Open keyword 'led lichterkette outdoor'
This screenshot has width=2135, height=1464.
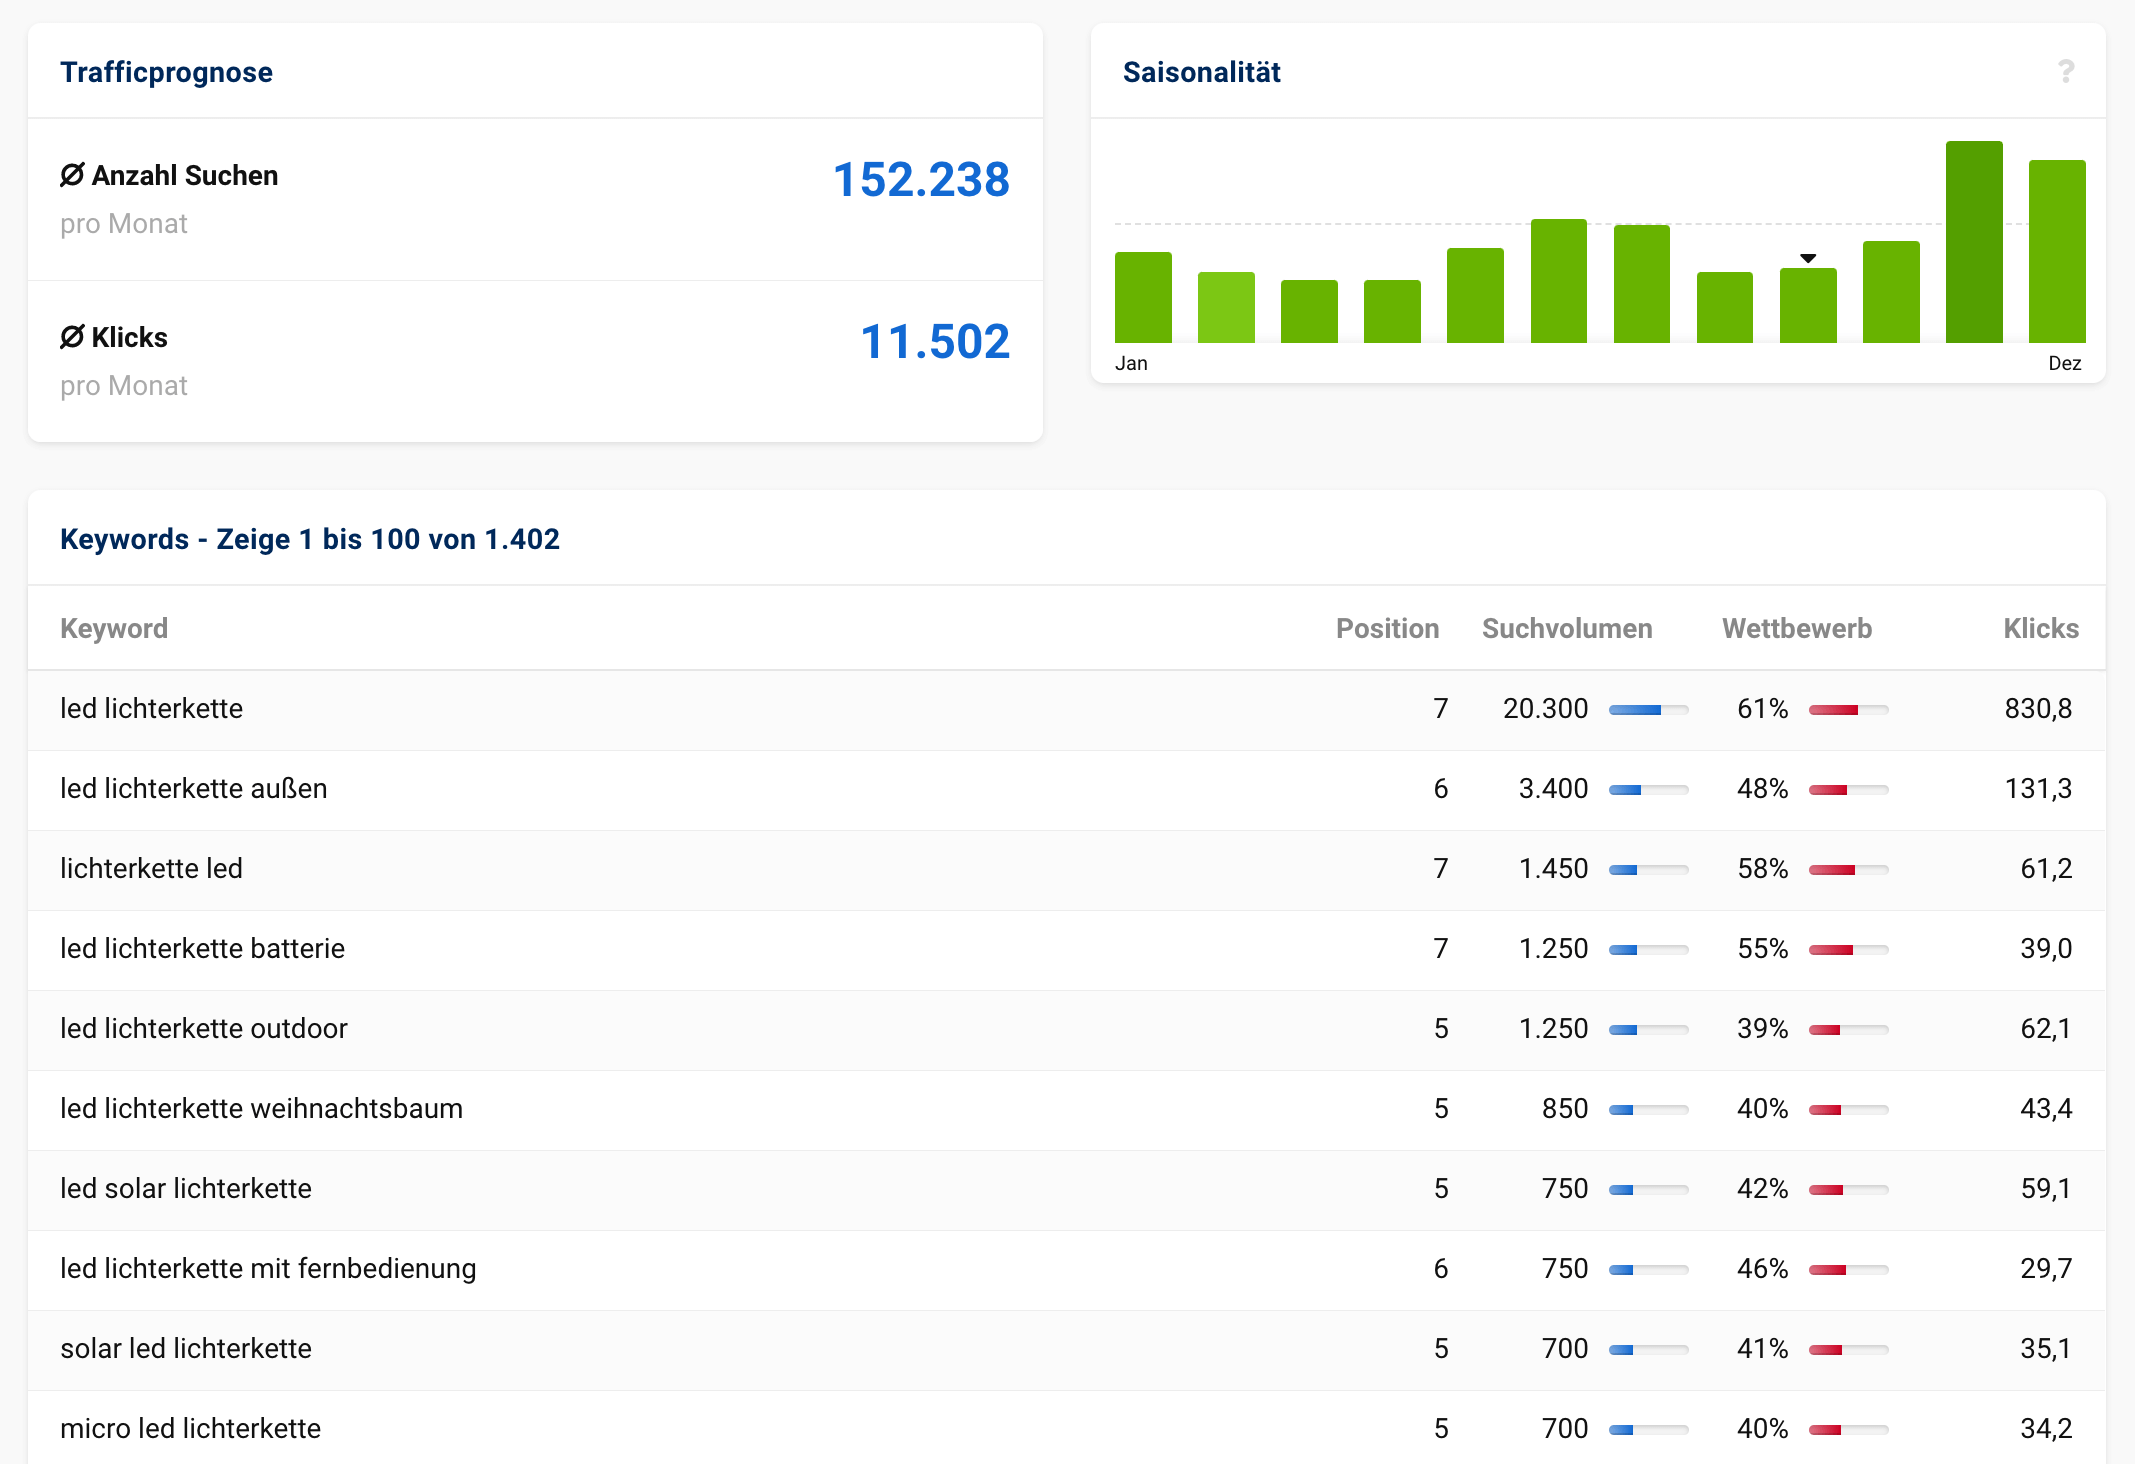203,1028
